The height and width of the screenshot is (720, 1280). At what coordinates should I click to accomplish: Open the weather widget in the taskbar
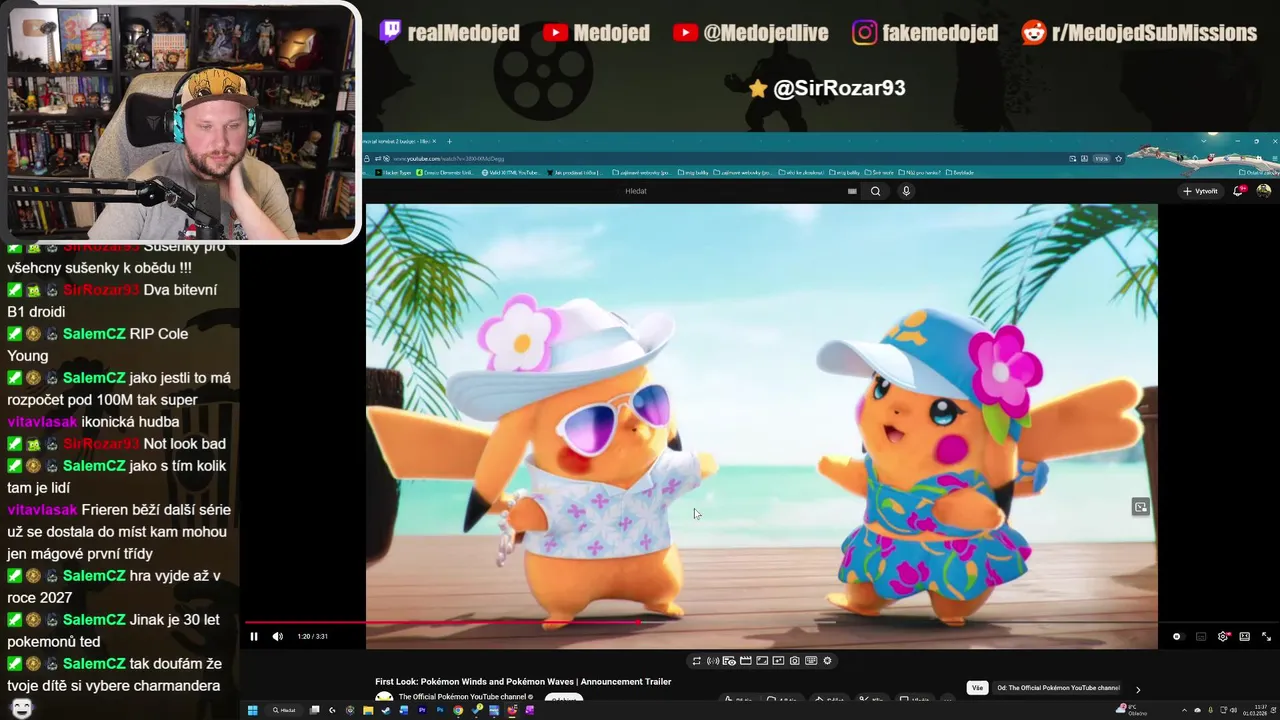[1131, 710]
